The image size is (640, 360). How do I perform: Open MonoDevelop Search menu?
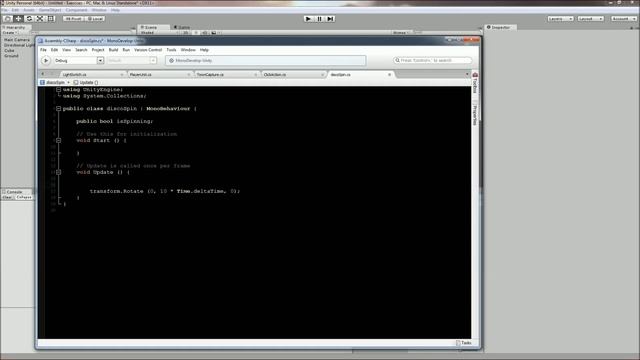[81, 50]
